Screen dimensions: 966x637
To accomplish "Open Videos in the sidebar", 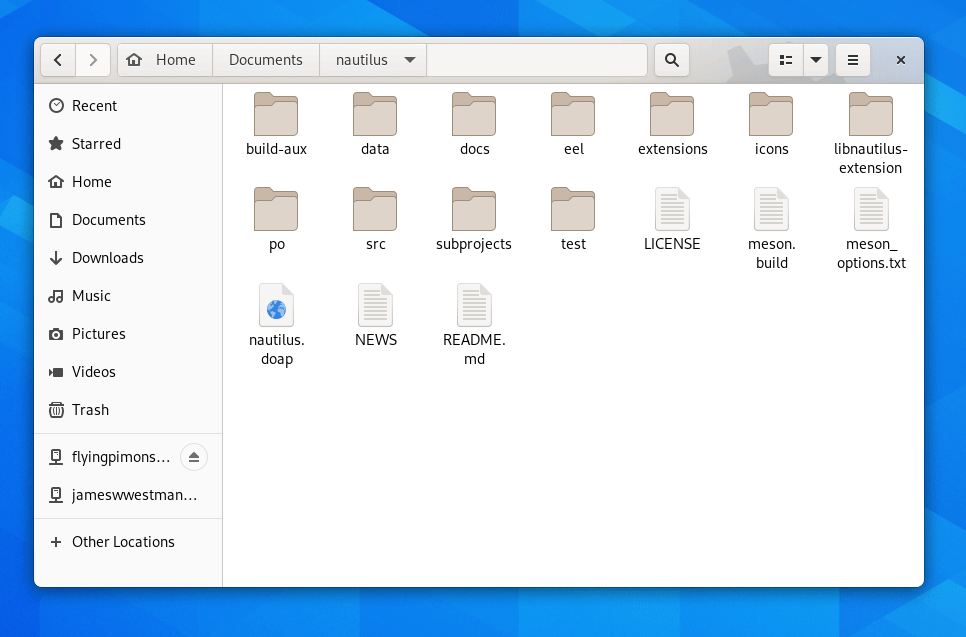I will (128, 372).
